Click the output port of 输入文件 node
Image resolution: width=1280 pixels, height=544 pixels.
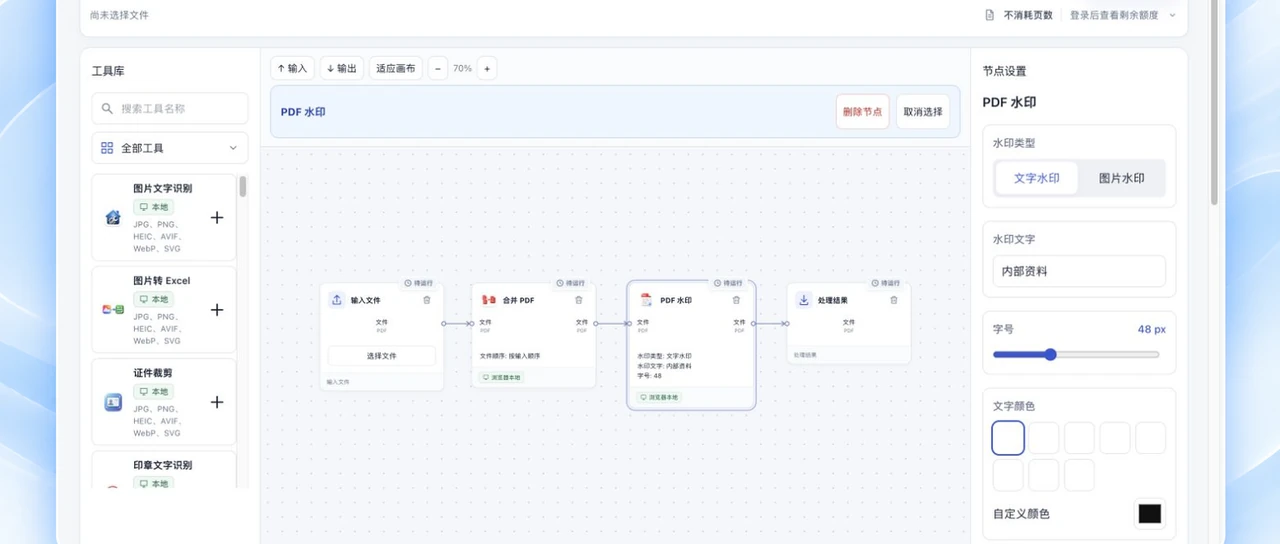click(x=443, y=323)
